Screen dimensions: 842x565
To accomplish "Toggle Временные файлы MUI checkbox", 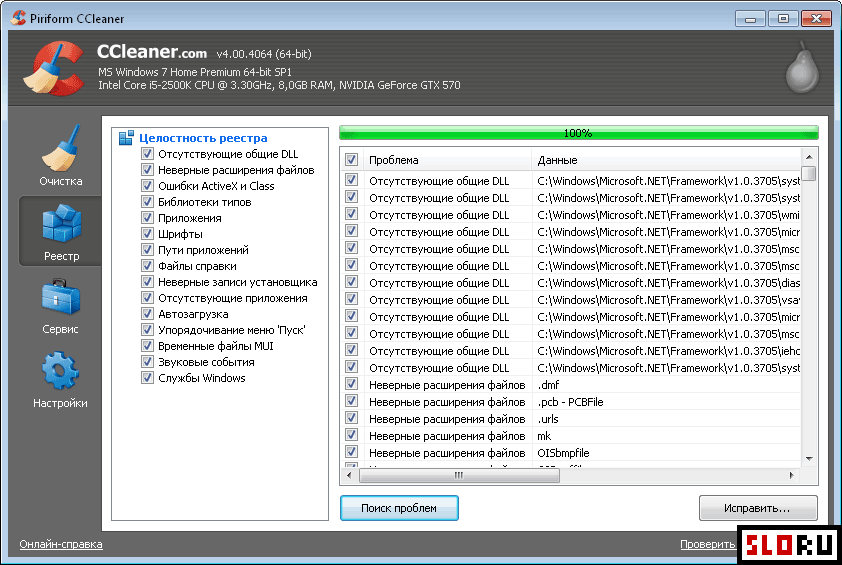I will (x=147, y=345).
